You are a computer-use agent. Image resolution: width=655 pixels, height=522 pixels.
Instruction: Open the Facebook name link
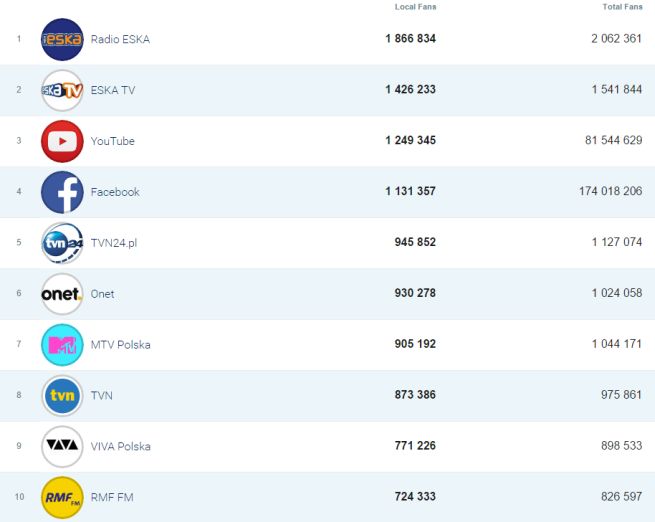coord(115,192)
